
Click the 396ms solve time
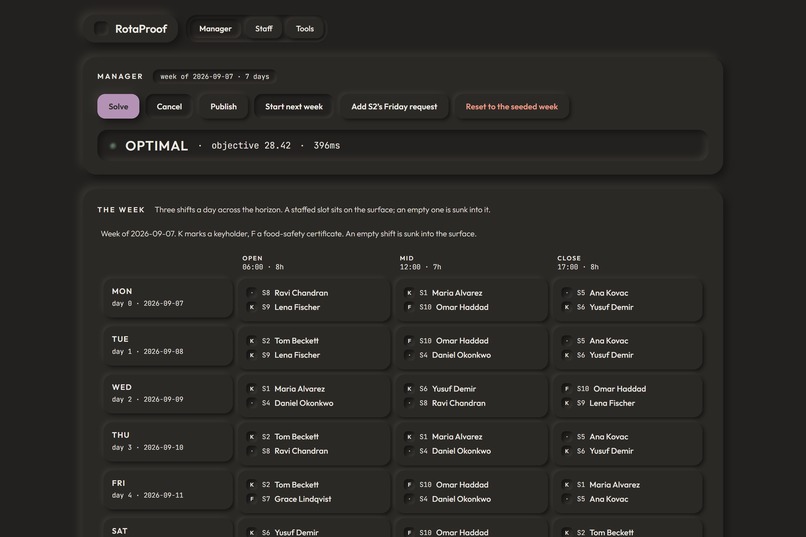point(327,145)
